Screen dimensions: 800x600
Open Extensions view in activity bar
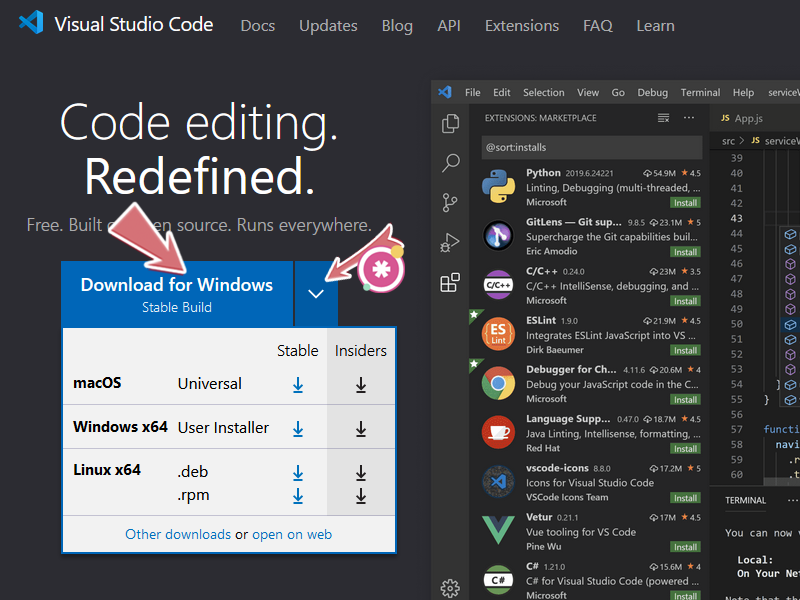tap(450, 282)
